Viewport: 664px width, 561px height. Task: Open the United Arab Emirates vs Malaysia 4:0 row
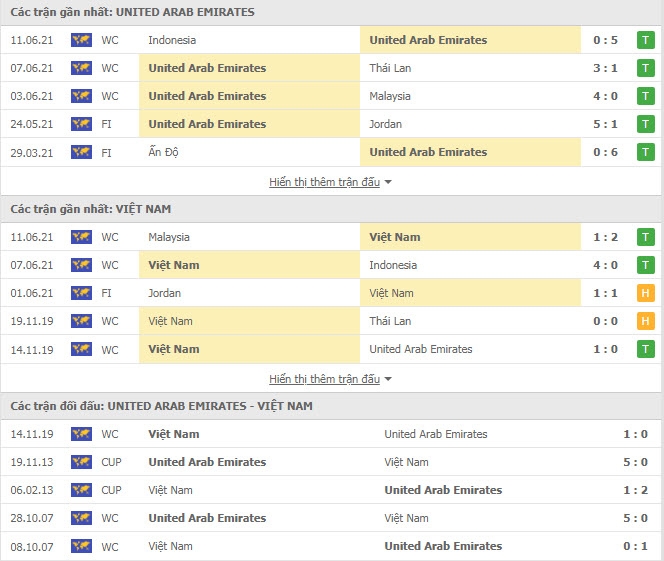(330, 96)
